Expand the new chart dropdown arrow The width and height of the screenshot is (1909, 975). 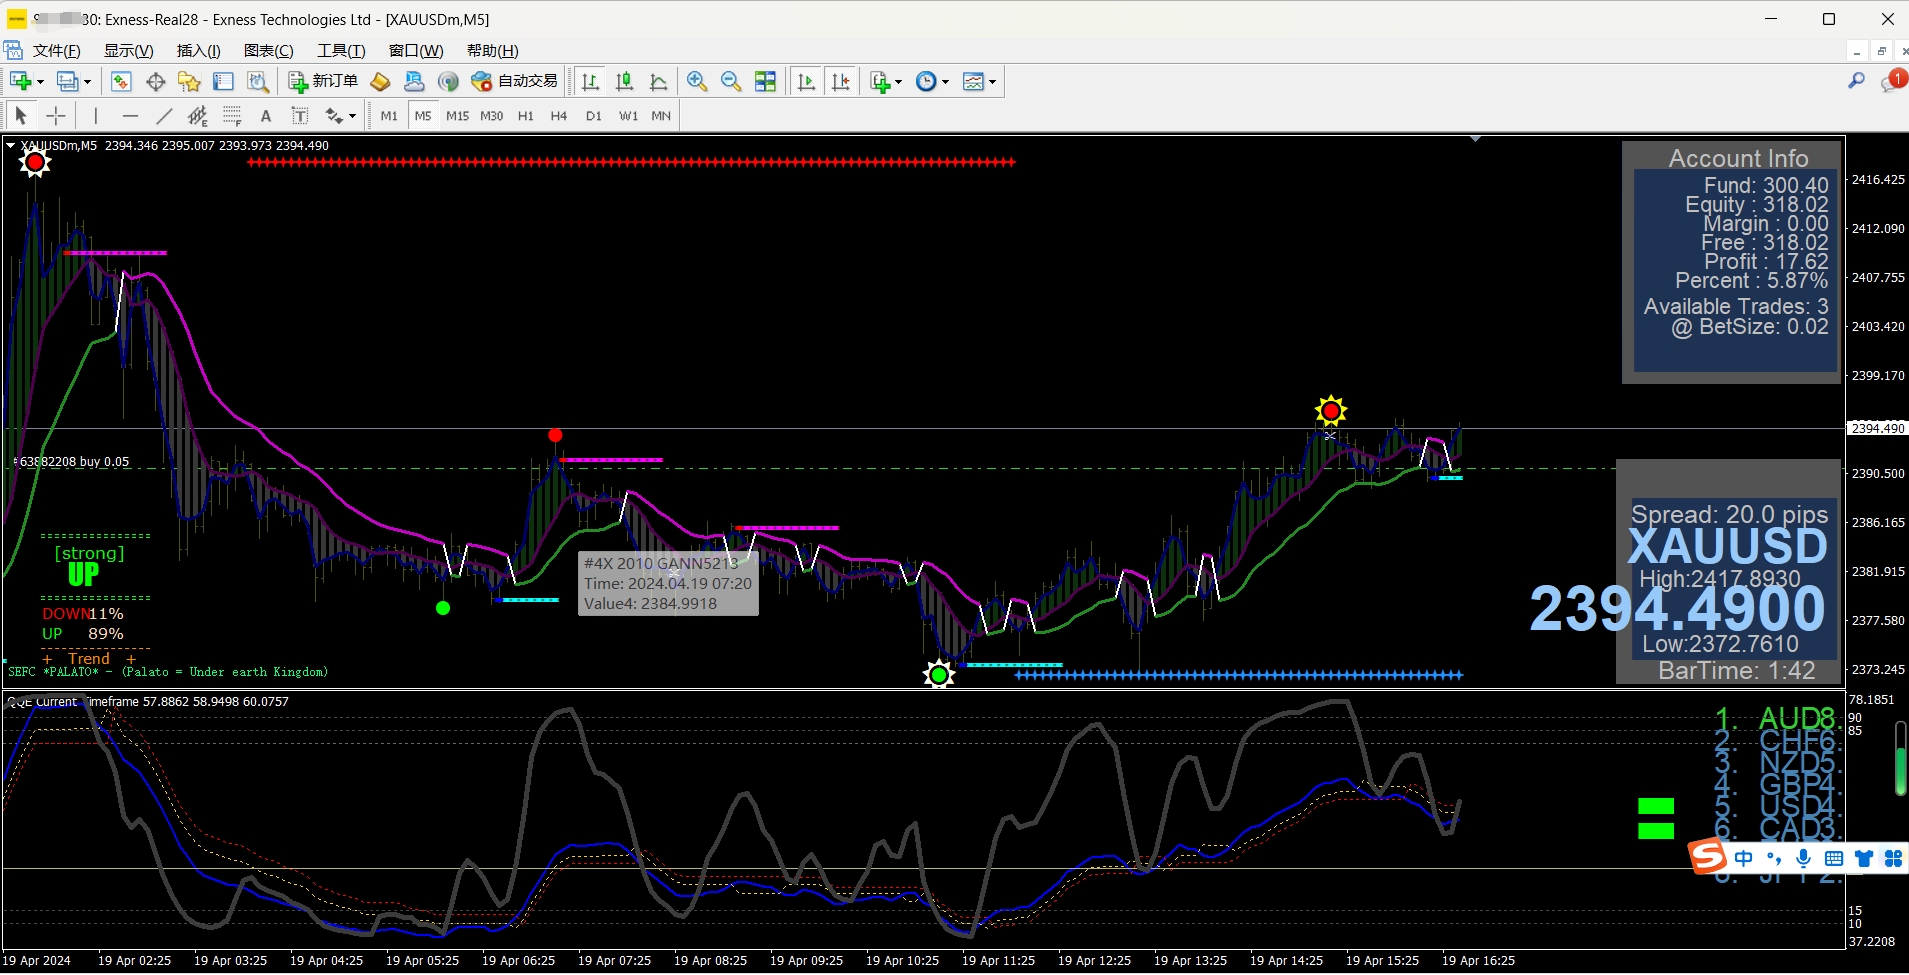tap(40, 82)
